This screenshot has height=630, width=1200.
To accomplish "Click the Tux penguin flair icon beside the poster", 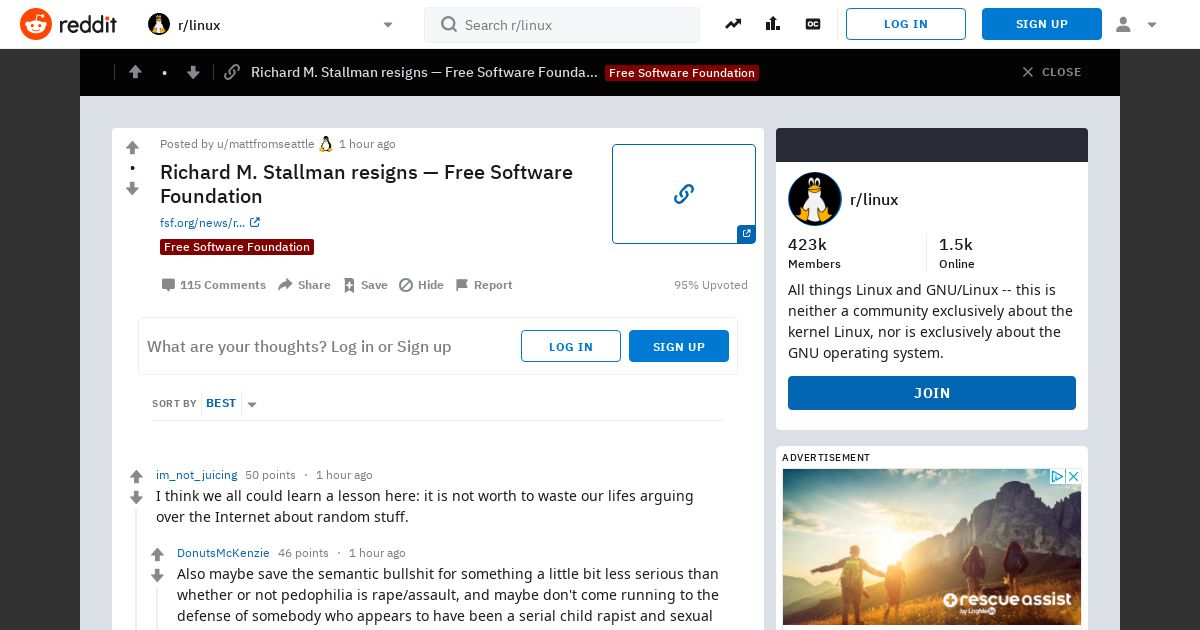I will [325, 144].
